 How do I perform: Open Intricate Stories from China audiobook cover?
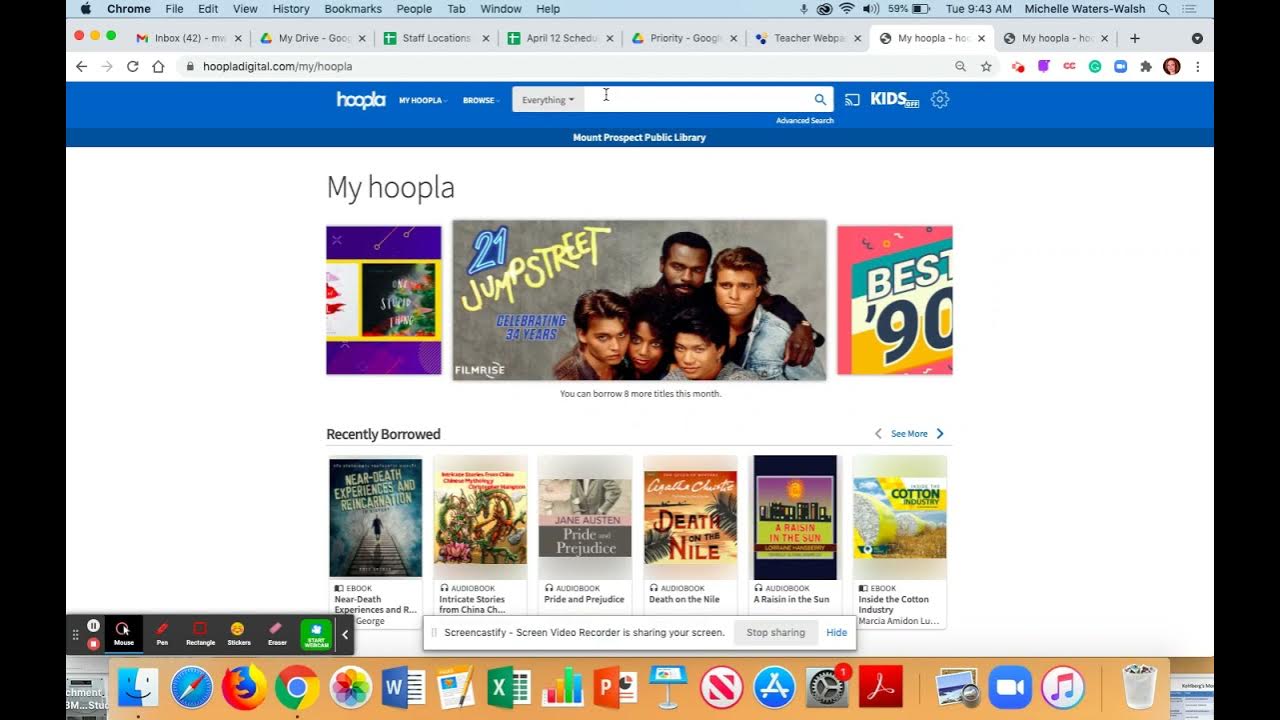(480, 518)
